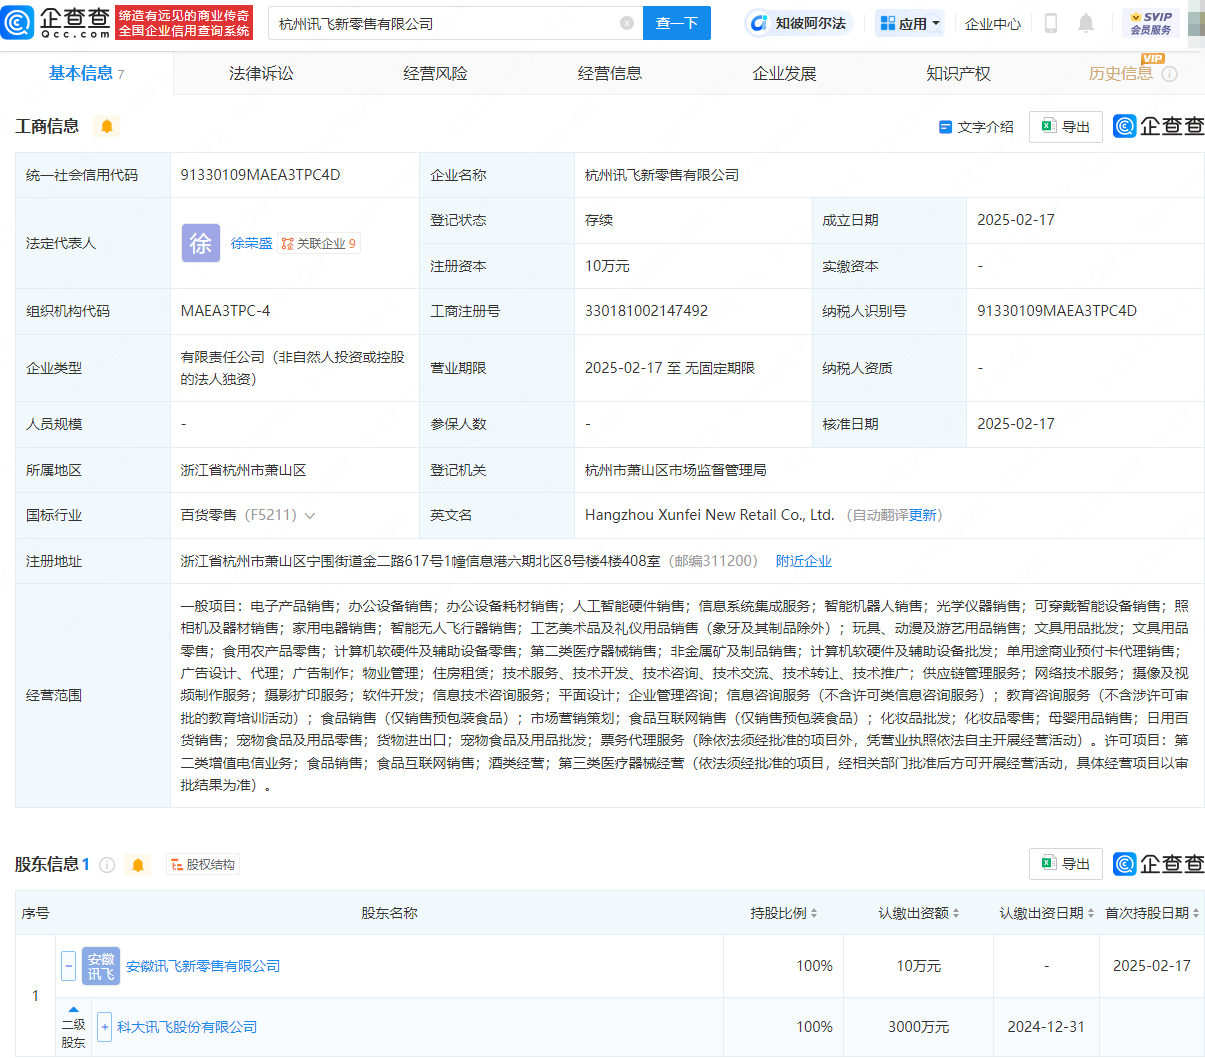Image resolution: width=1205 pixels, height=1058 pixels.
Task: Click the 企查查 logo in the 股东信息 section
Action: (1158, 864)
